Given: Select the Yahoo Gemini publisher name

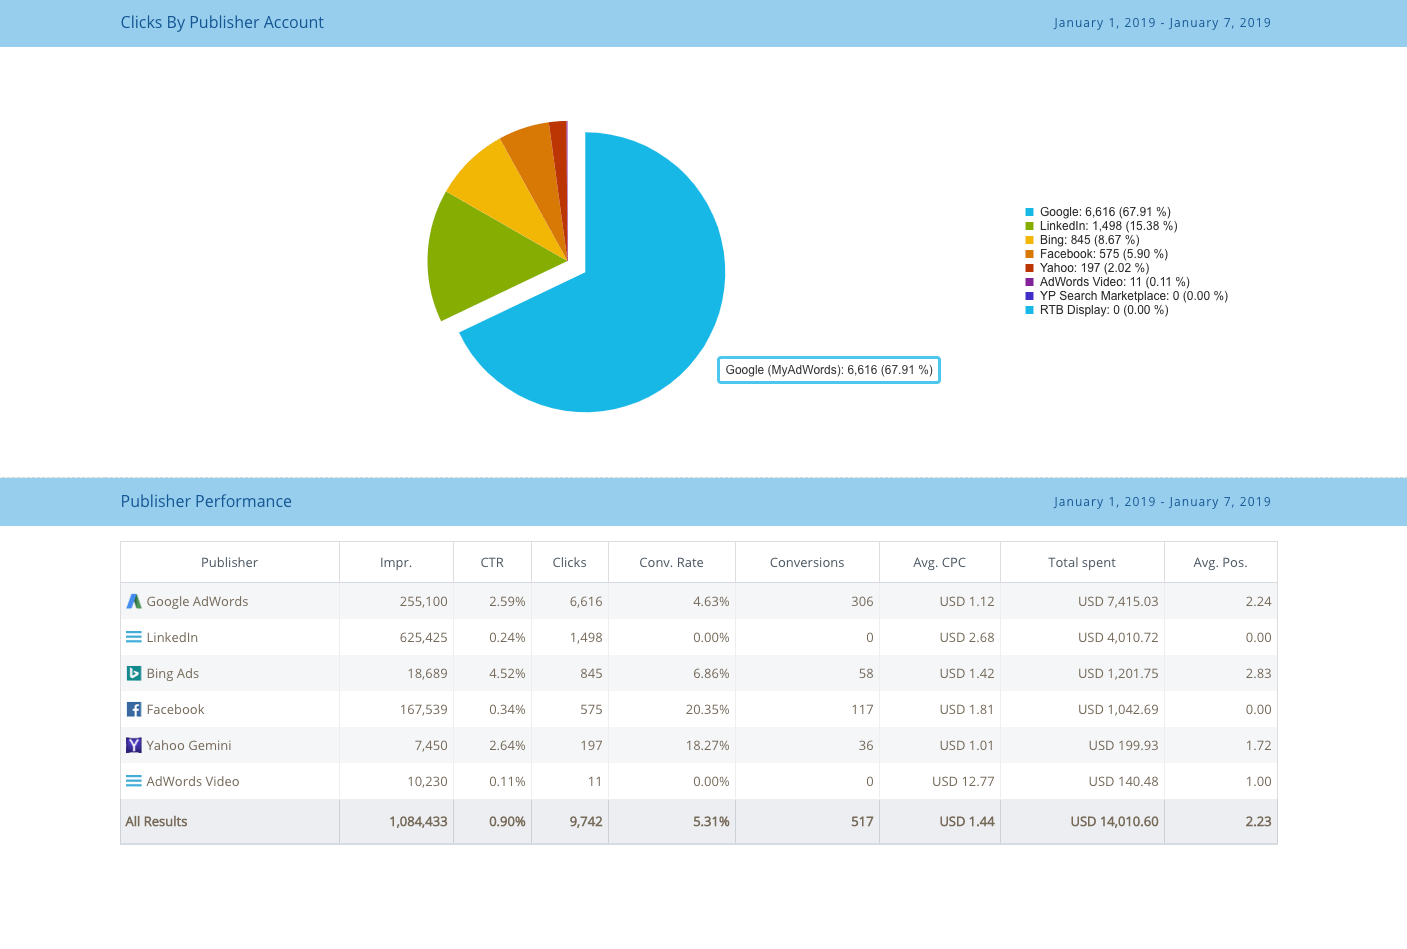Looking at the screenshot, I should tap(189, 745).
